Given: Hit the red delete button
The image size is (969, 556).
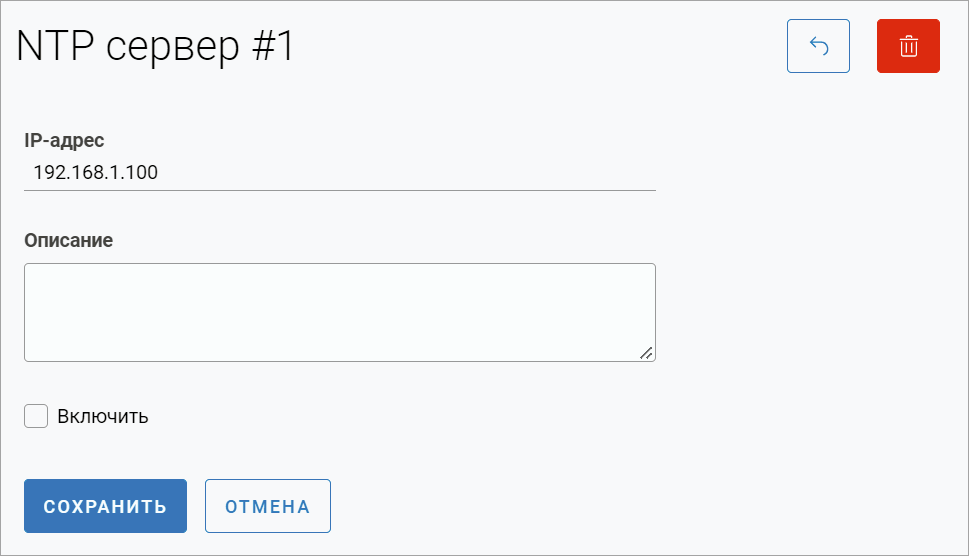Looking at the screenshot, I should [908, 46].
